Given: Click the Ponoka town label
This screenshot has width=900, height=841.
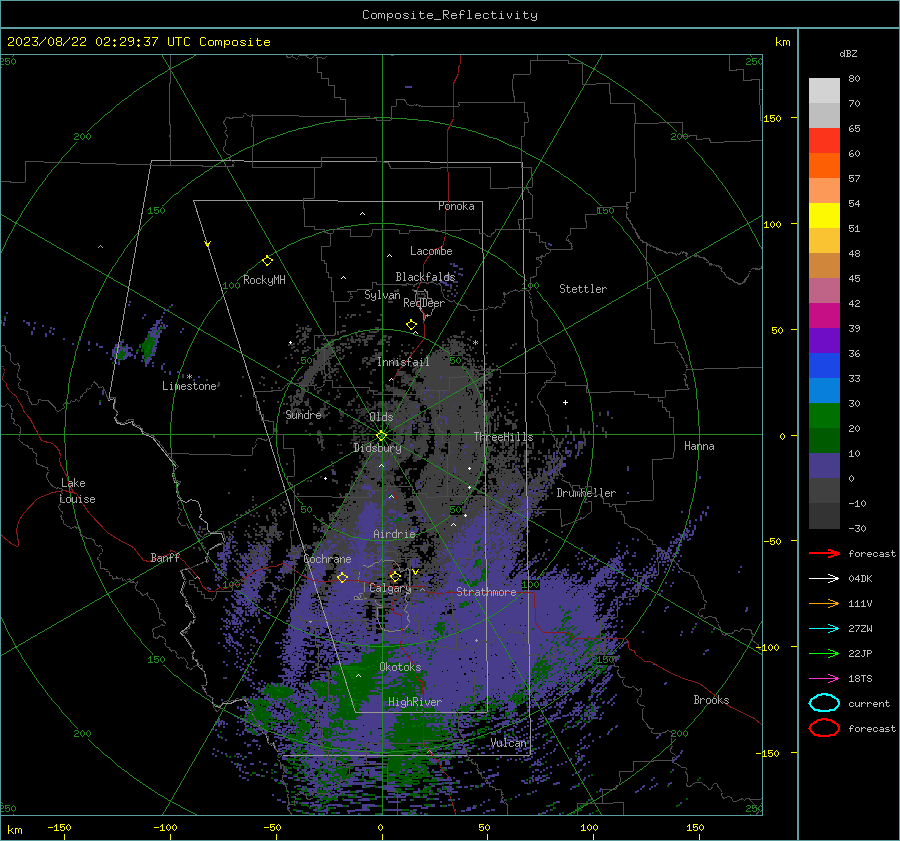Looking at the screenshot, I should pyautogui.click(x=456, y=206).
